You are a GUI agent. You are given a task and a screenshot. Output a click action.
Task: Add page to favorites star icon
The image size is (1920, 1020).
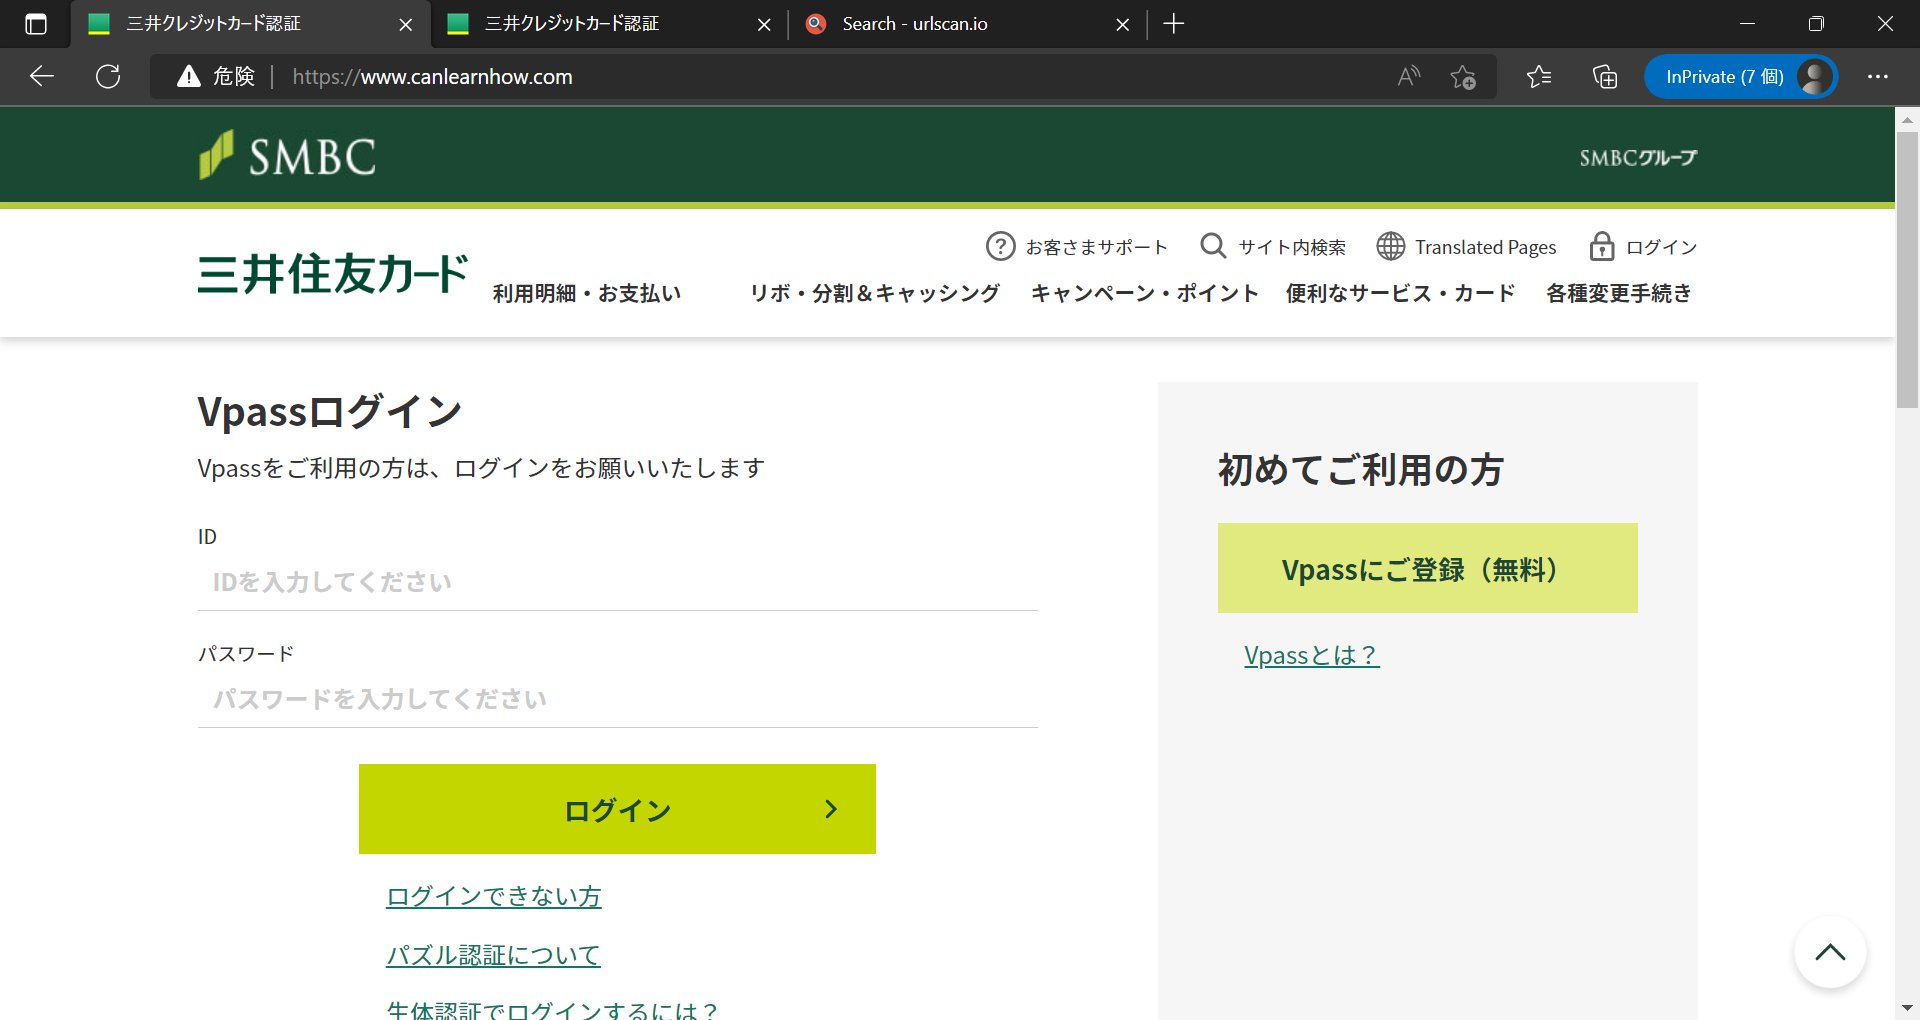pos(1463,77)
